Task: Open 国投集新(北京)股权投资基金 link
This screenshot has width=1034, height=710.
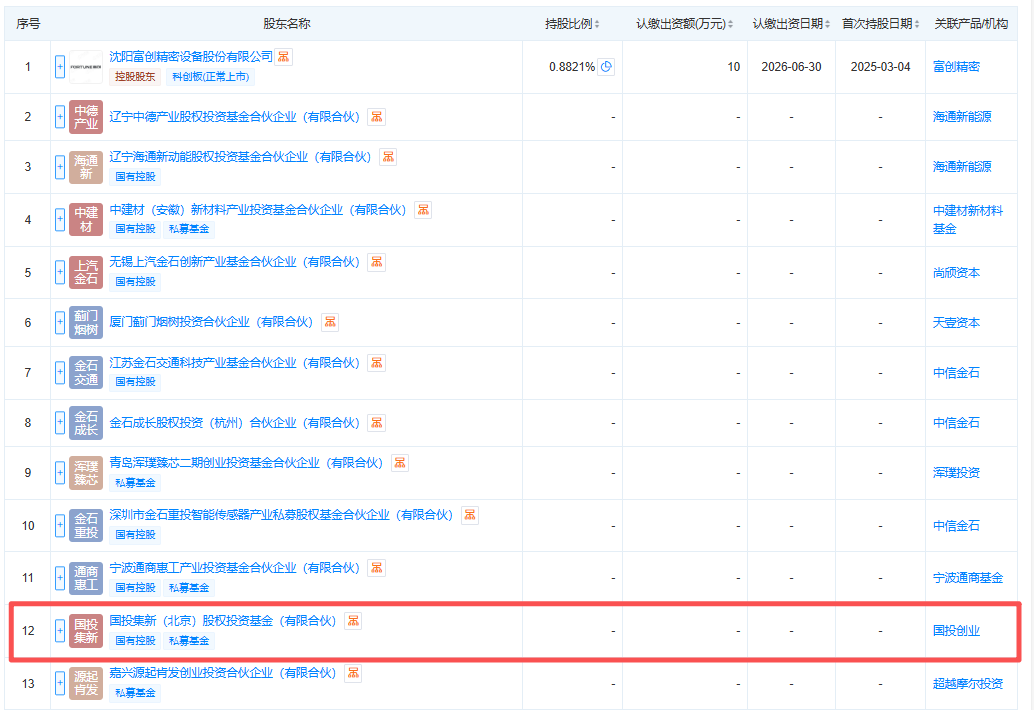Action: pos(223,620)
